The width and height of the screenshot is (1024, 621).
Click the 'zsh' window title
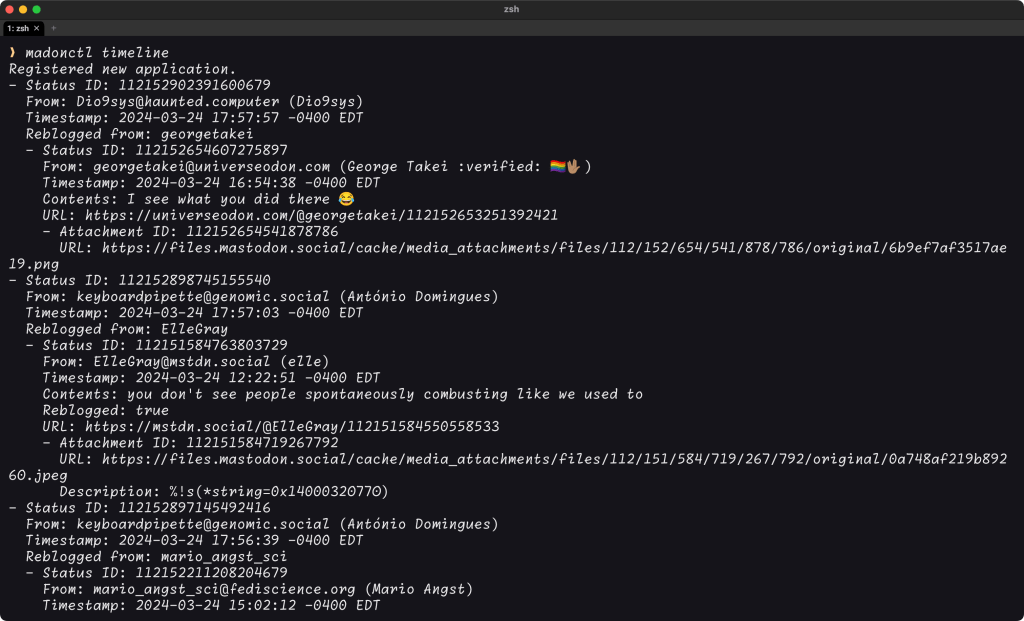coord(511,9)
